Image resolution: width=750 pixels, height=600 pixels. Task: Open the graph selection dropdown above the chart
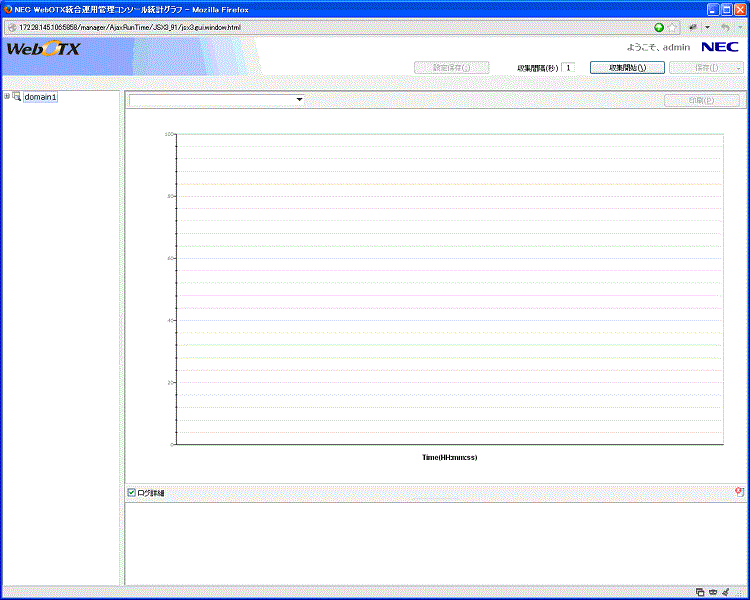(217, 100)
